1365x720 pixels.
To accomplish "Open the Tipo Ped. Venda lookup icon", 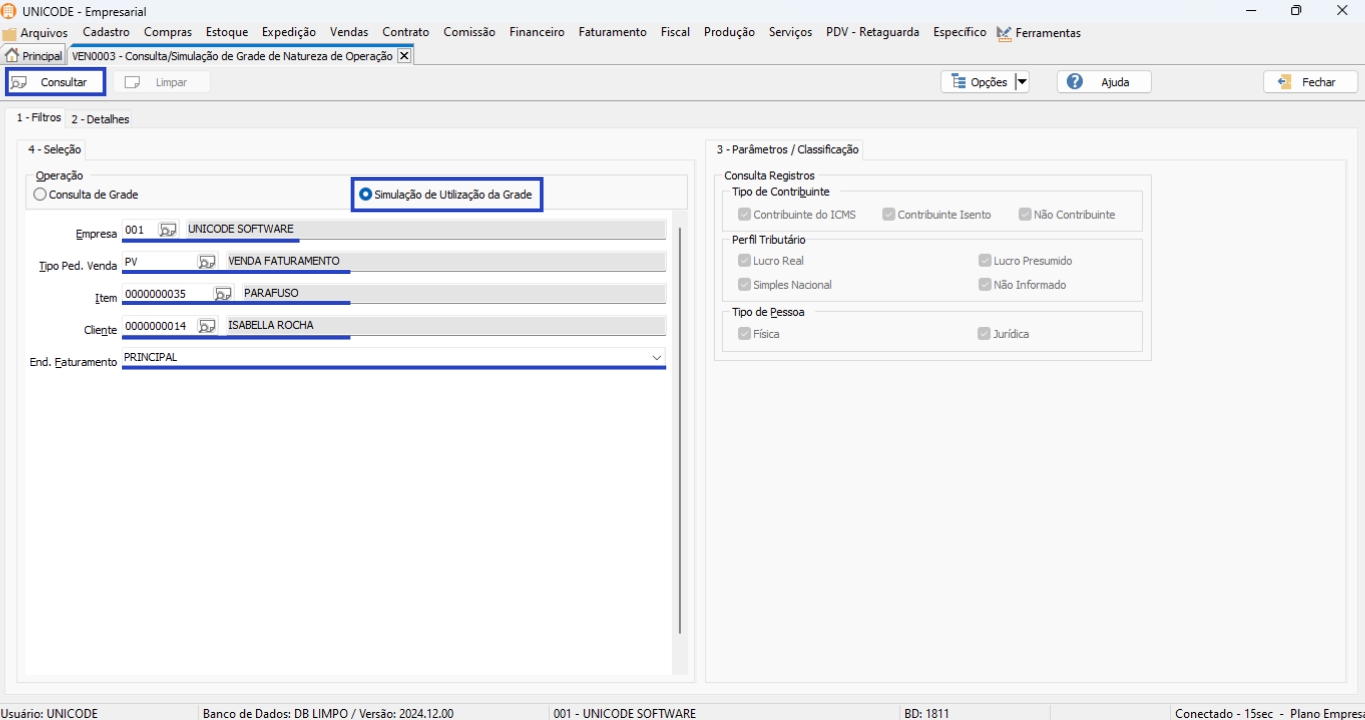I will coord(207,262).
